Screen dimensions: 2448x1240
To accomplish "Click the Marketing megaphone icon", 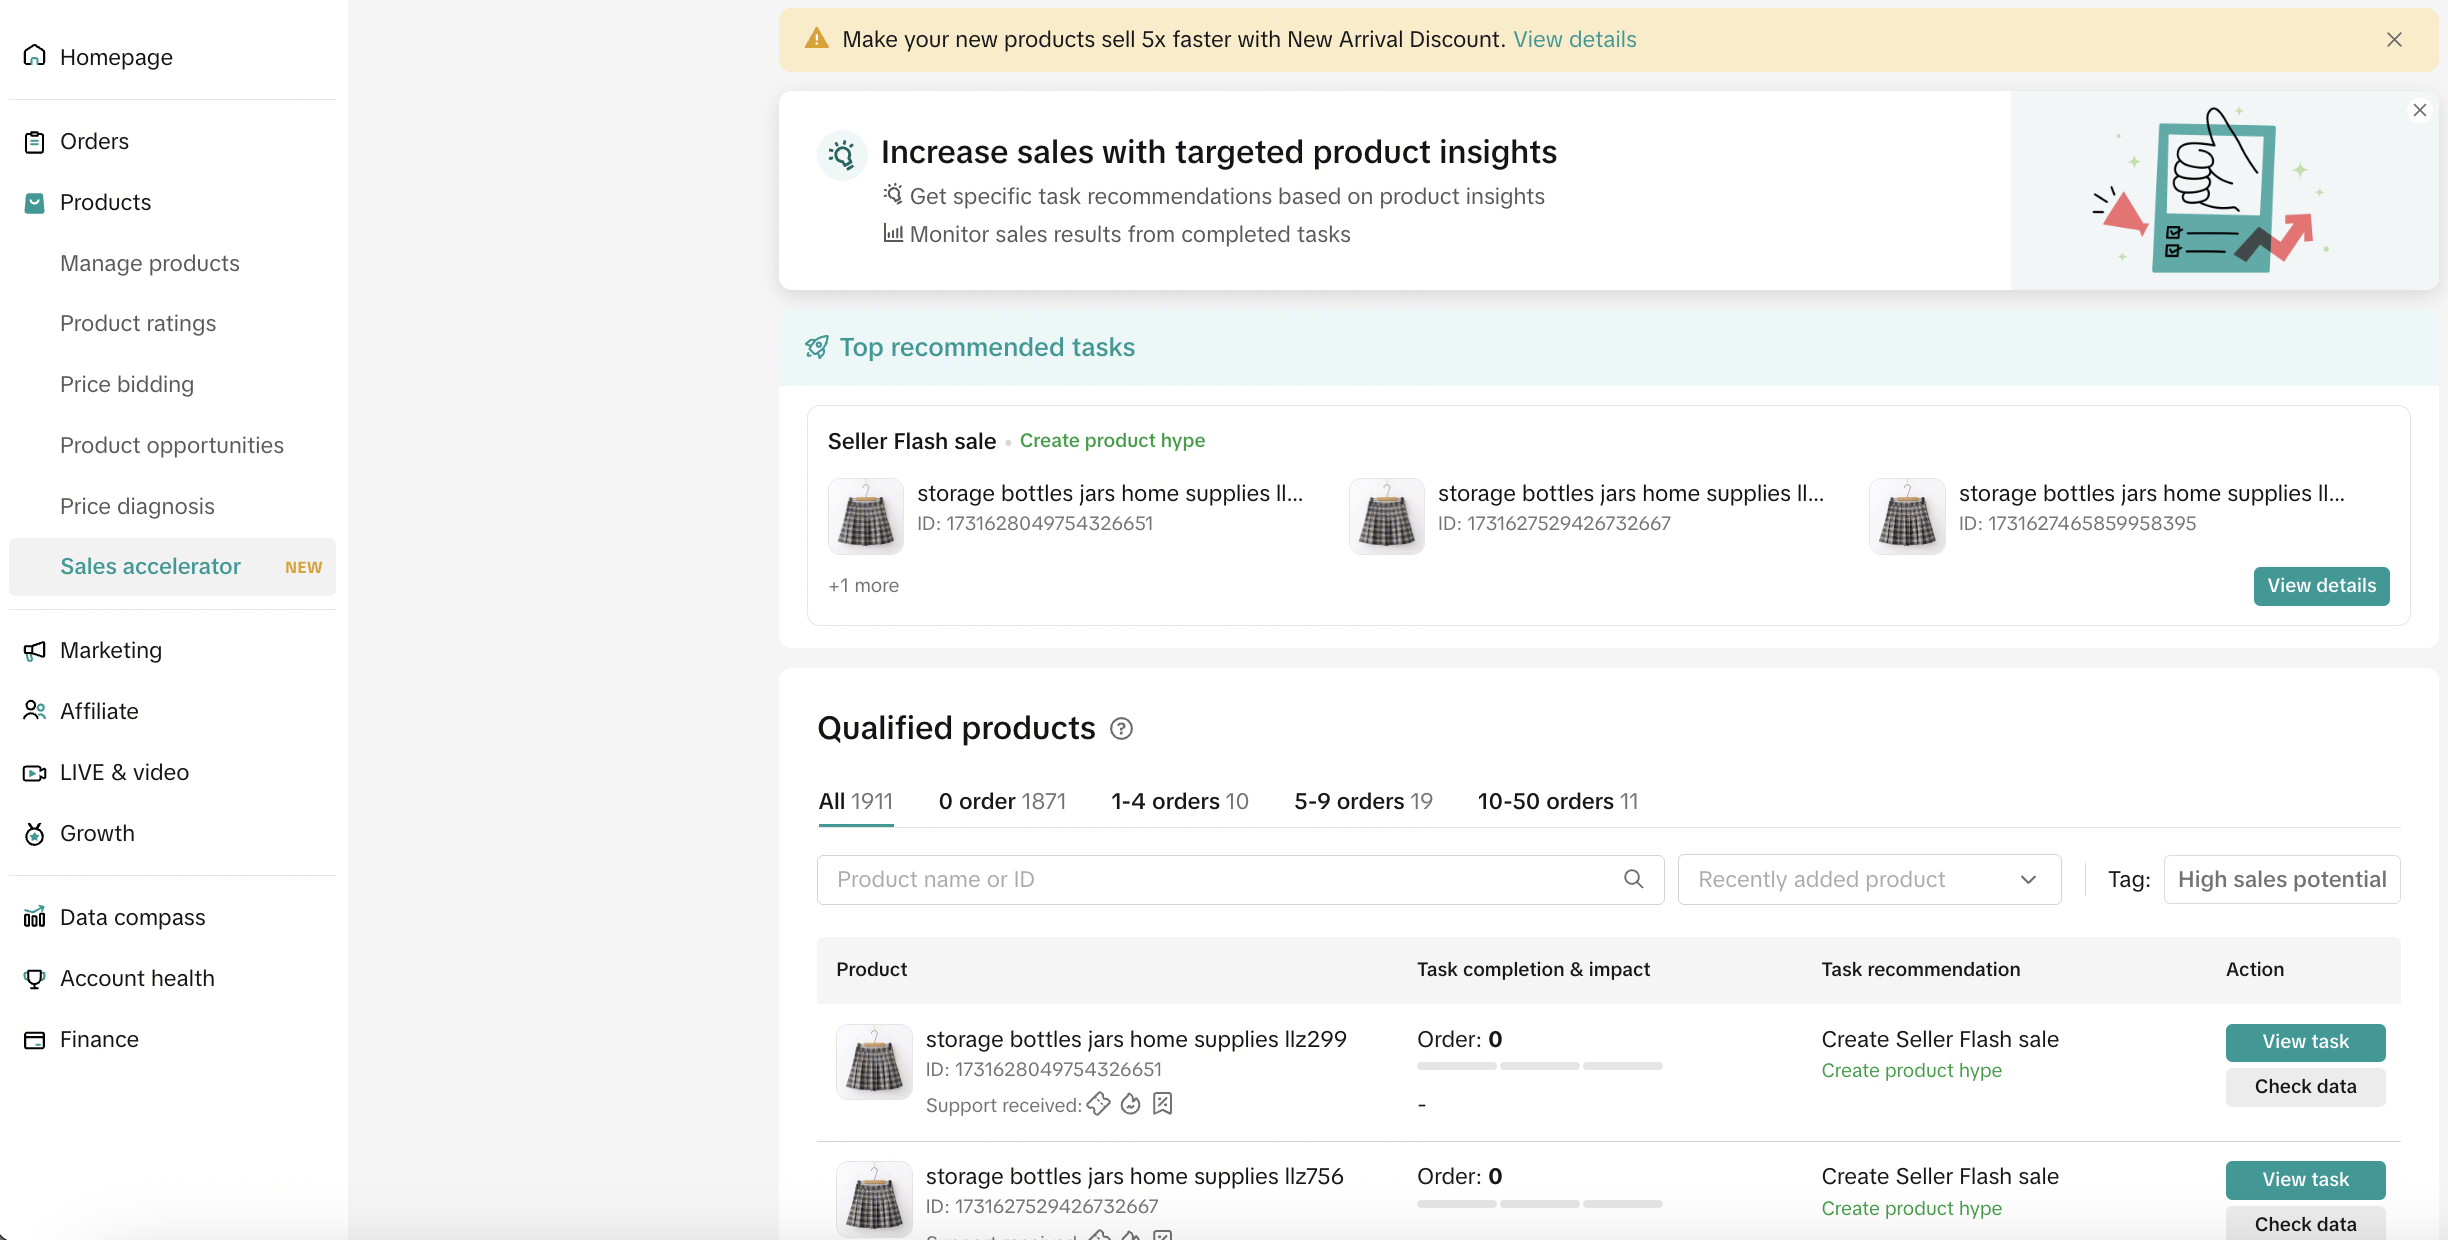I will 35,651.
